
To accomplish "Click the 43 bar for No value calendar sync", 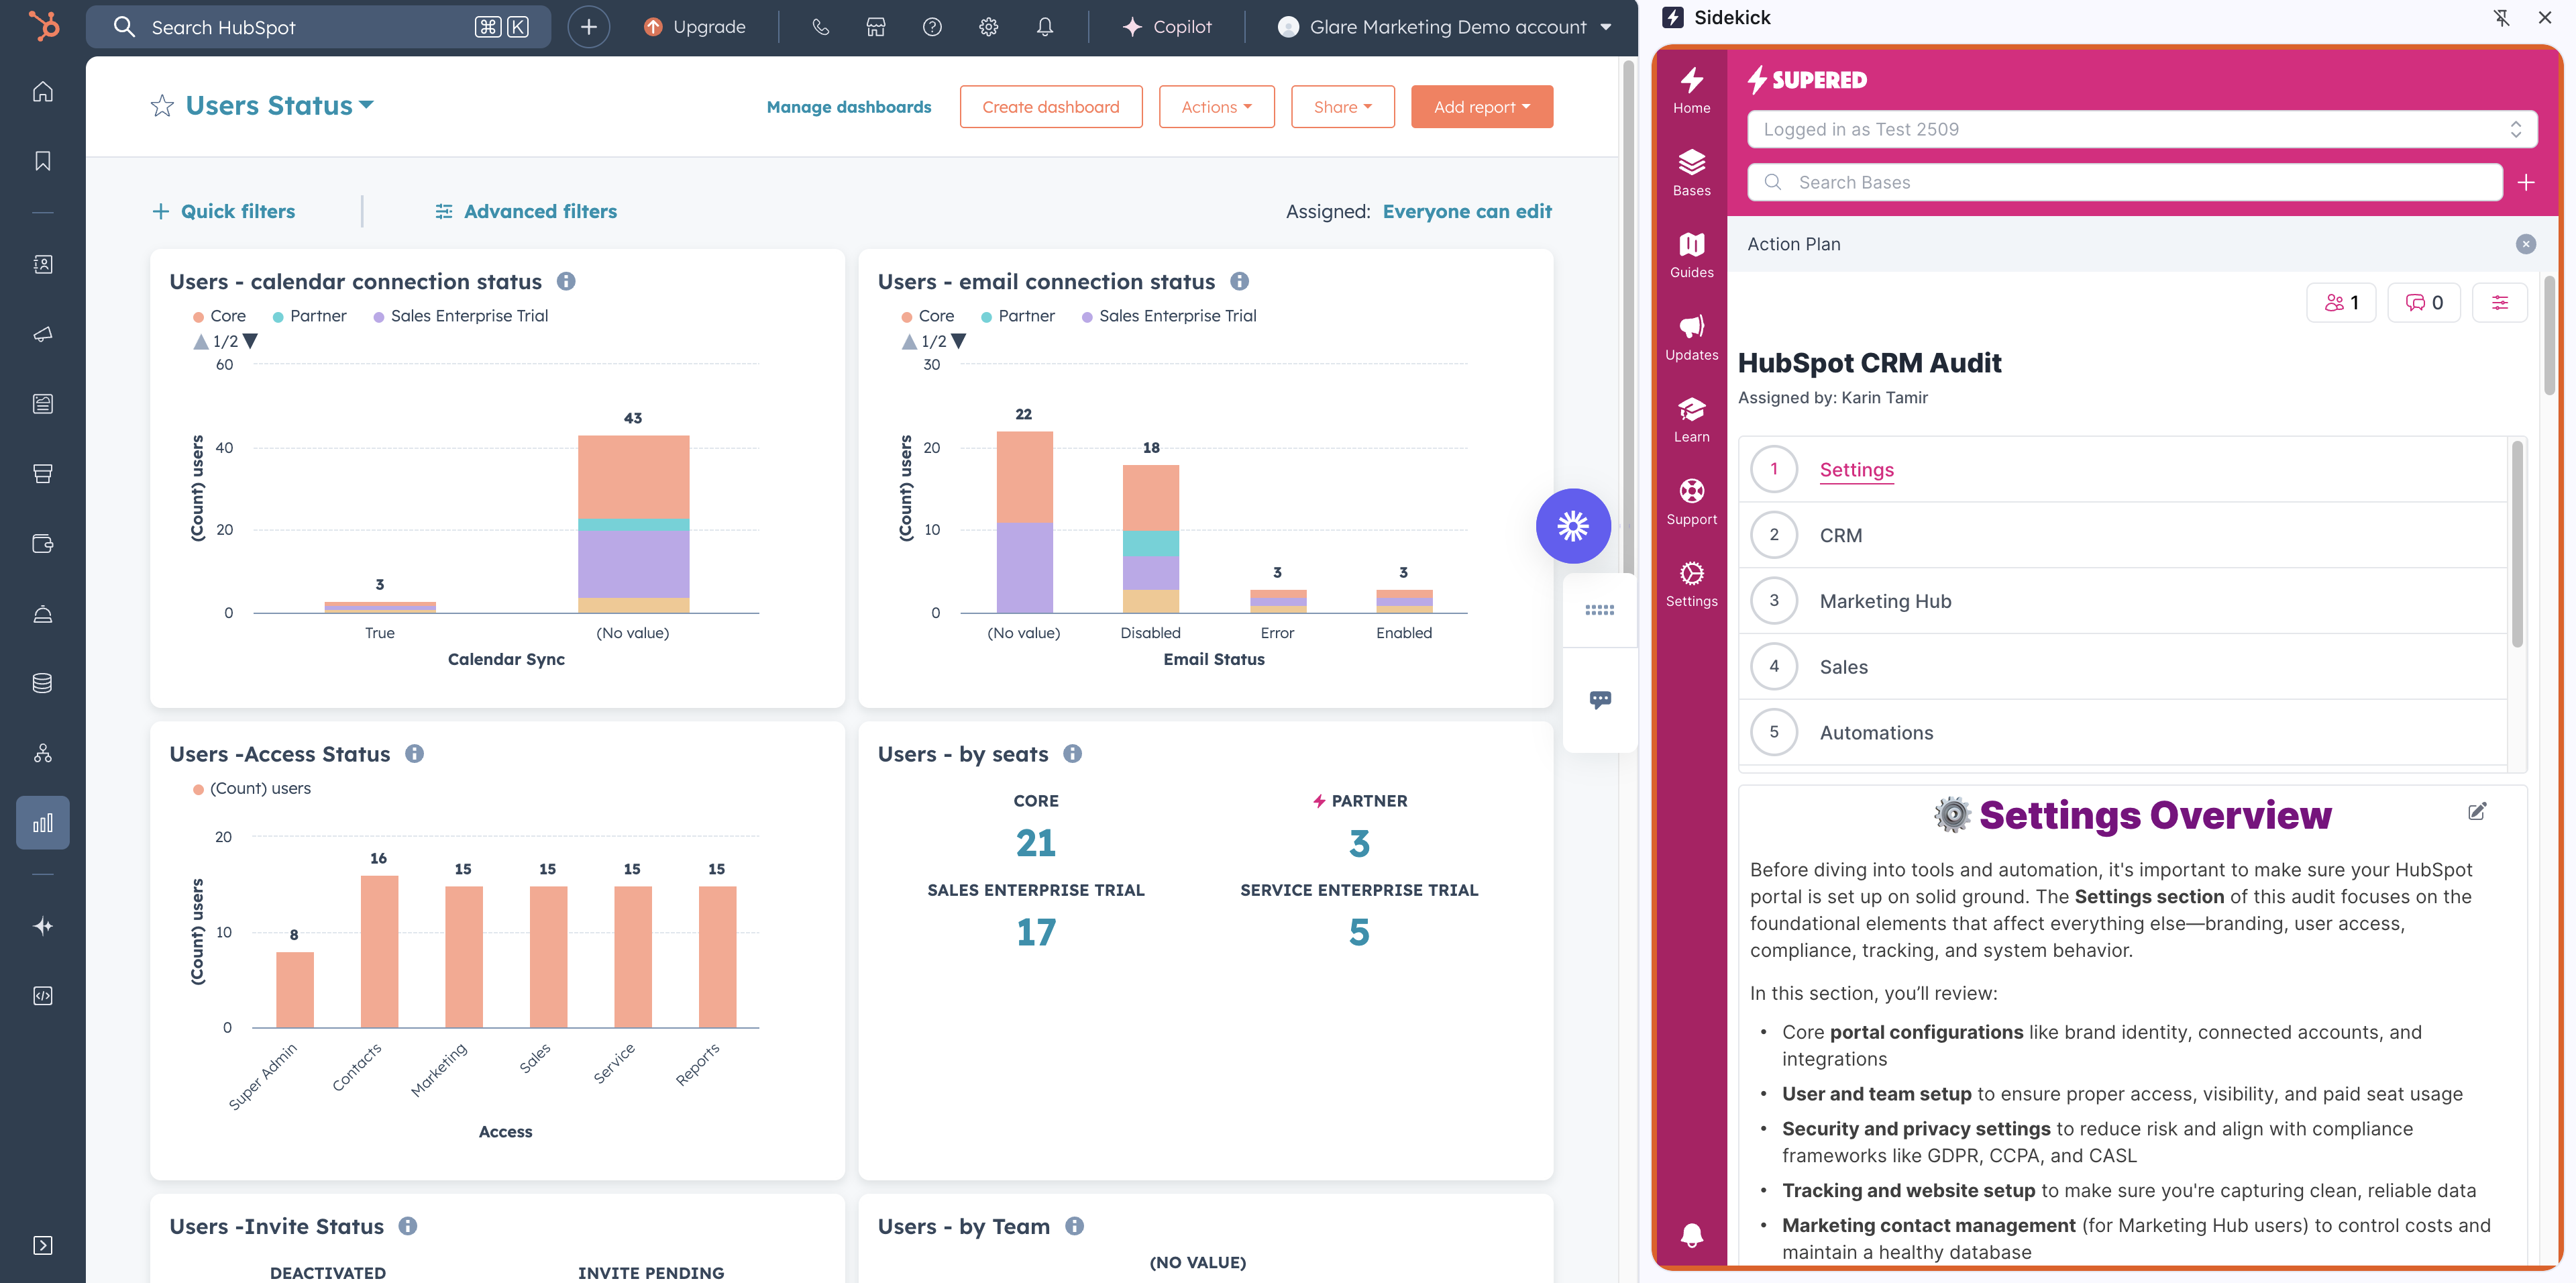I will (633, 523).
